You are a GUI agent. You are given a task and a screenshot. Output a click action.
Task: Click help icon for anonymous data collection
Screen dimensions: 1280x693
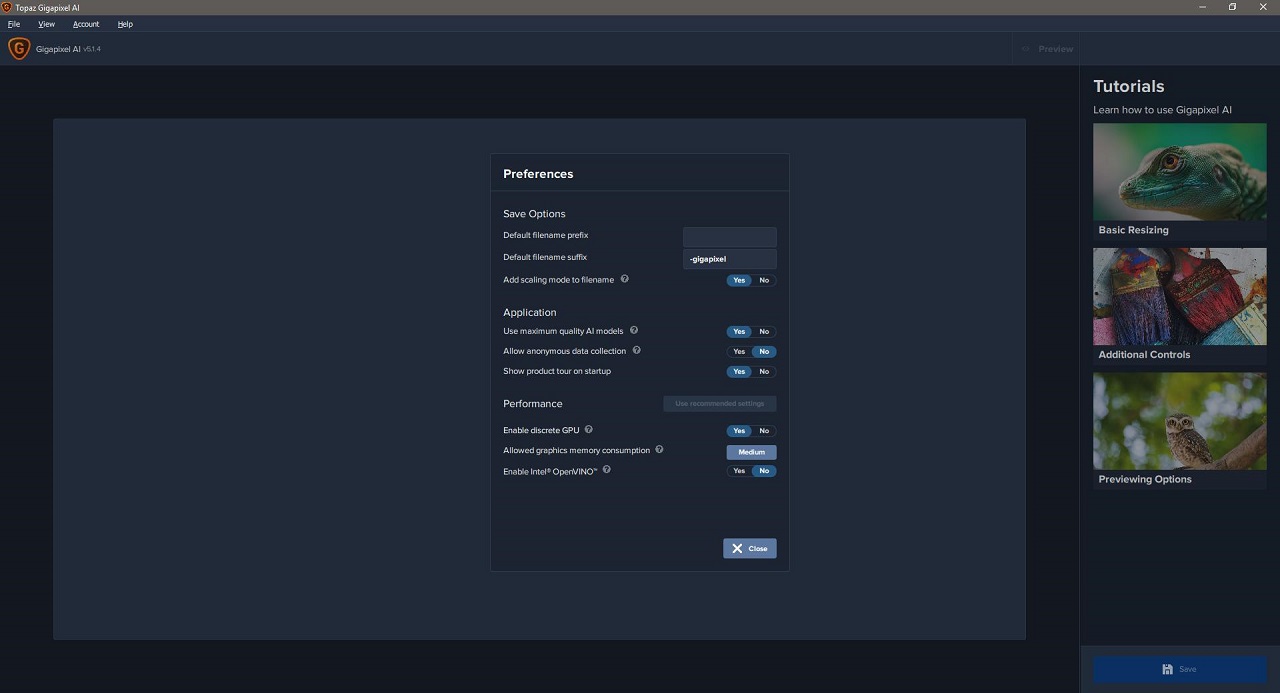tap(637, 350)
